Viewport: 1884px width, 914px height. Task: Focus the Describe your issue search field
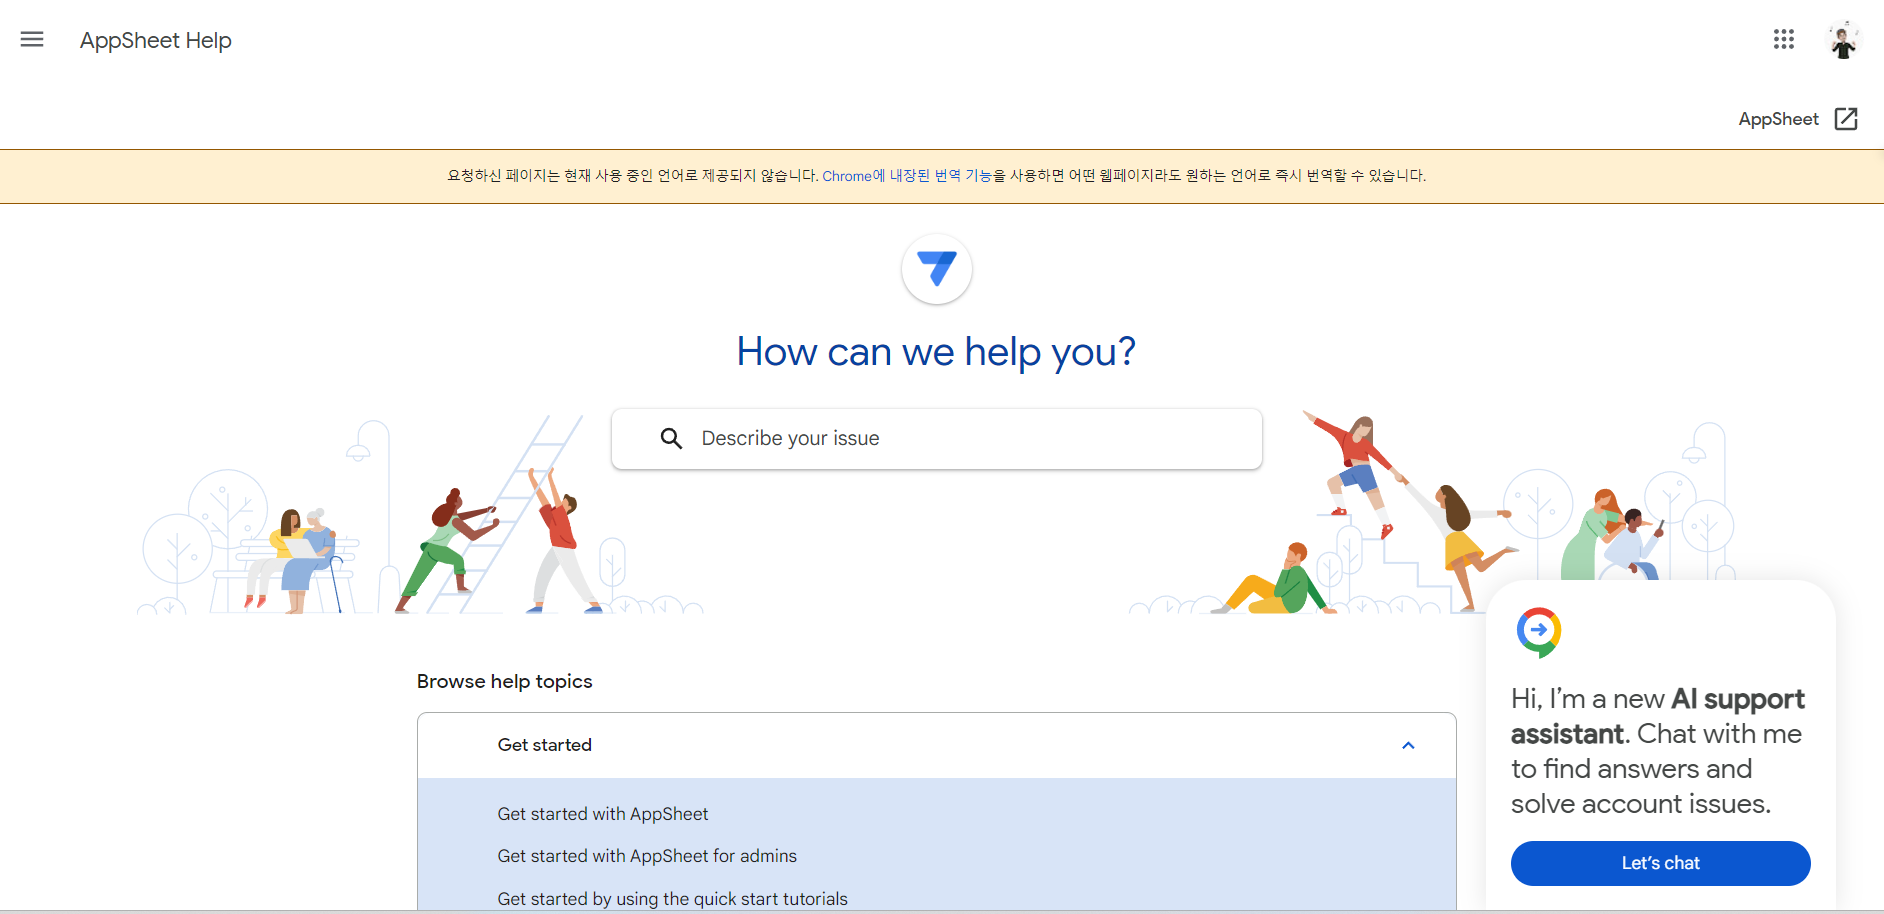click(x=937, y=438)
